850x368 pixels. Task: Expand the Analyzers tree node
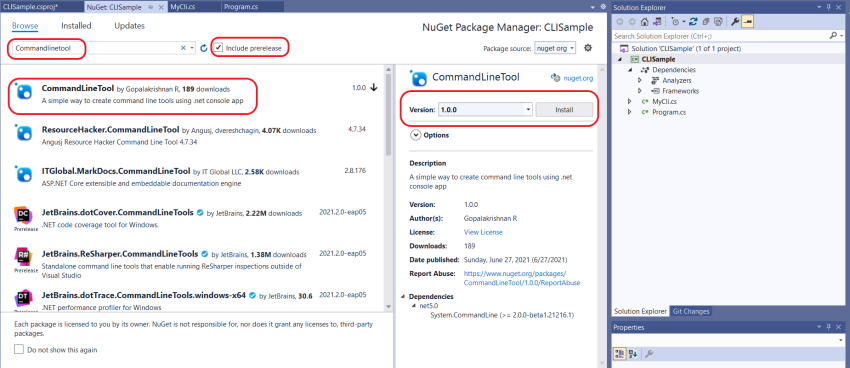point(640,80)
